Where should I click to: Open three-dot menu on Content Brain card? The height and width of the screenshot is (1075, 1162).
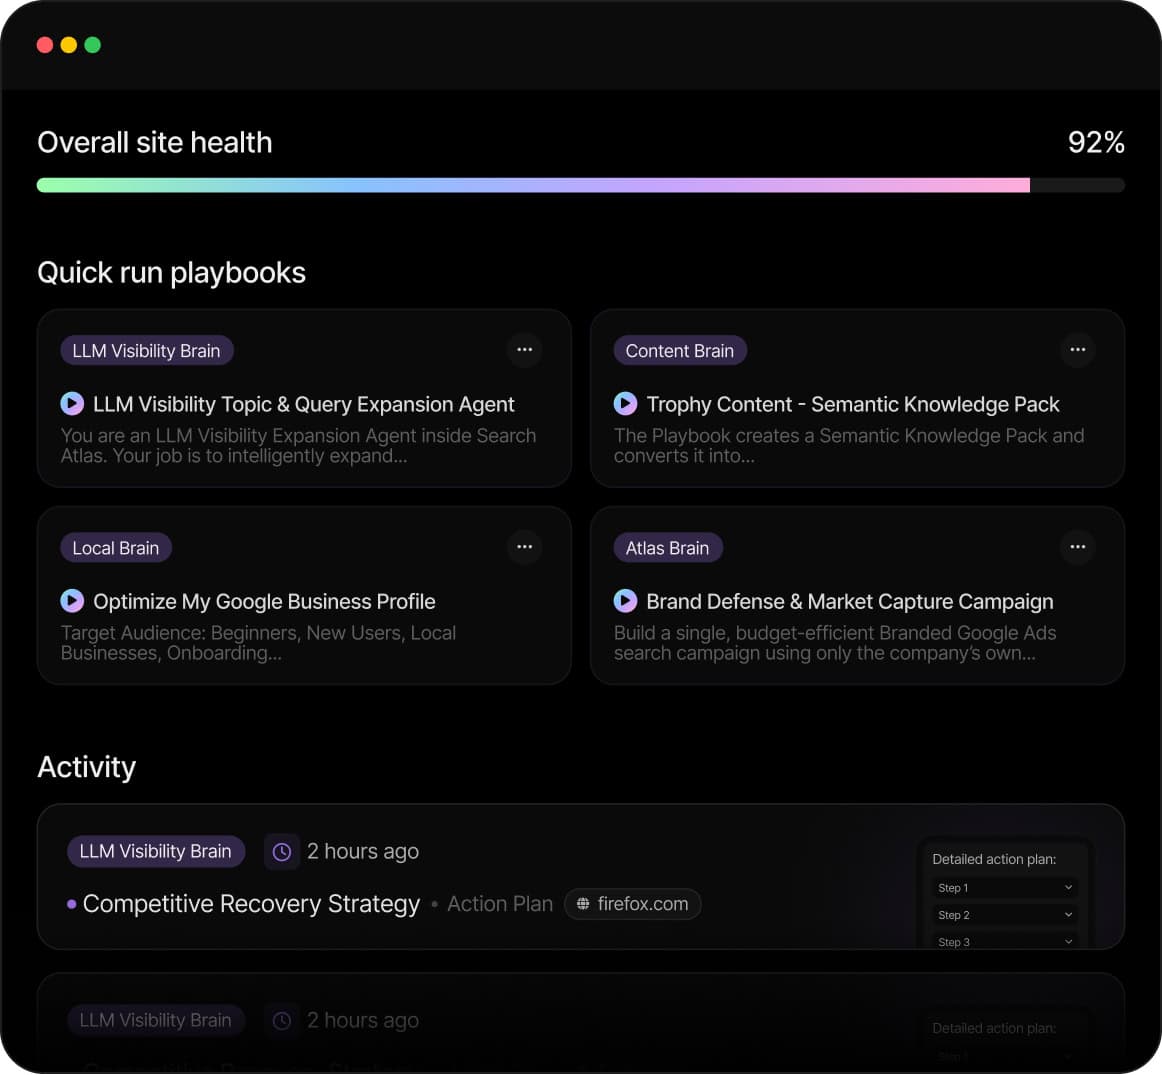[1077, 350]
